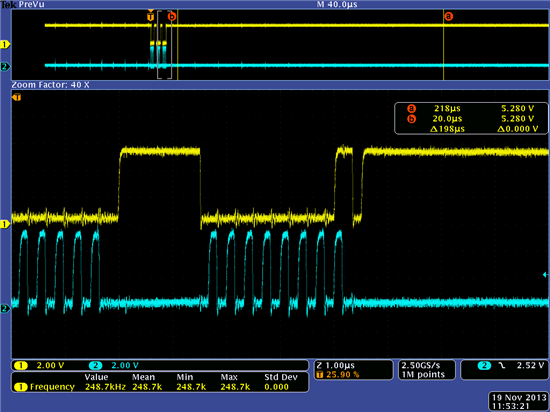Click trigger position icon at zoom window top-left
The height and width of the screenshot is (412, 550).
point(17,97)
